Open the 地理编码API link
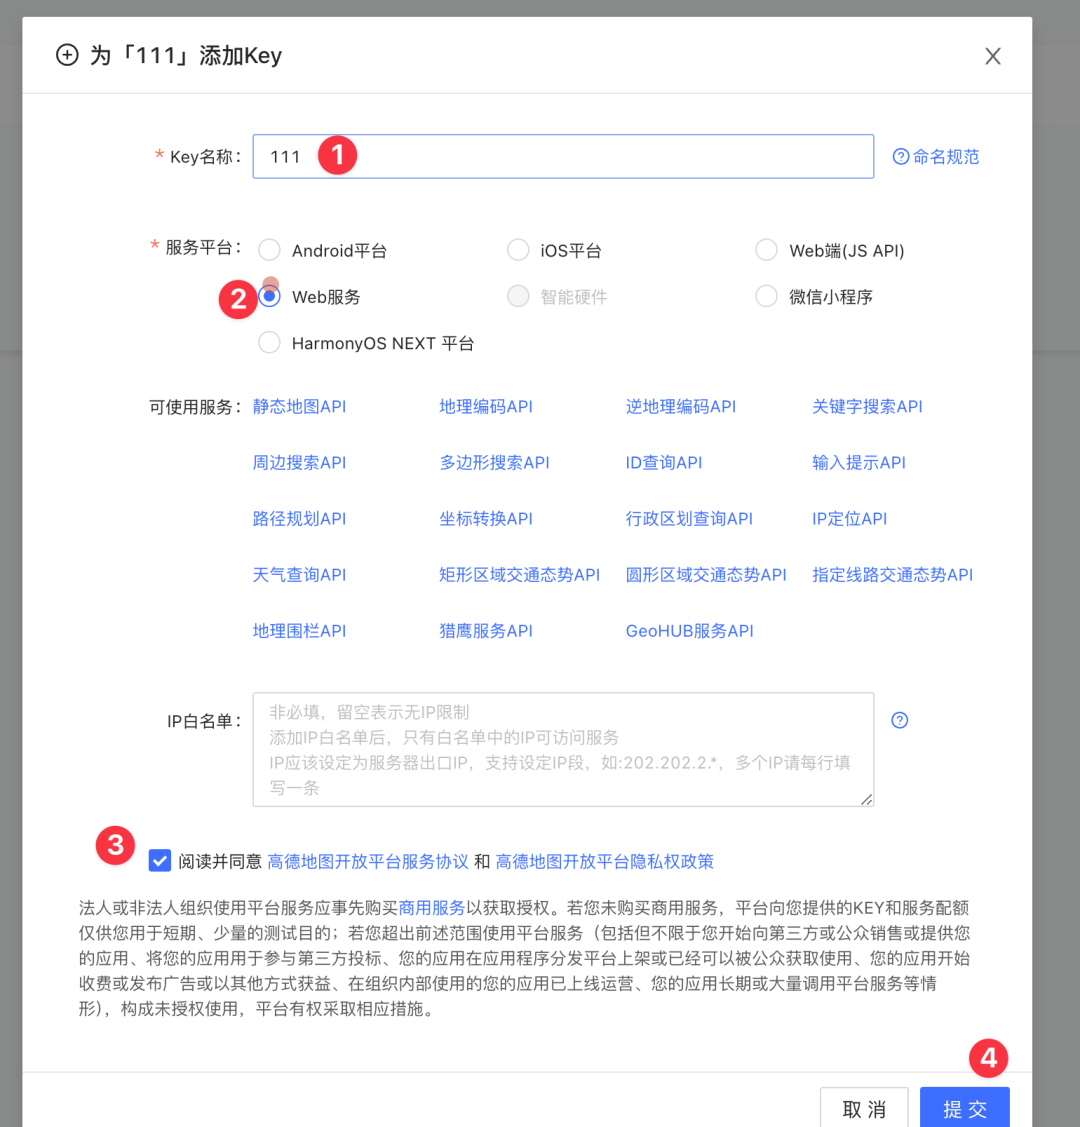This screenshot has width=1080, height=1127. coord(486,407)
